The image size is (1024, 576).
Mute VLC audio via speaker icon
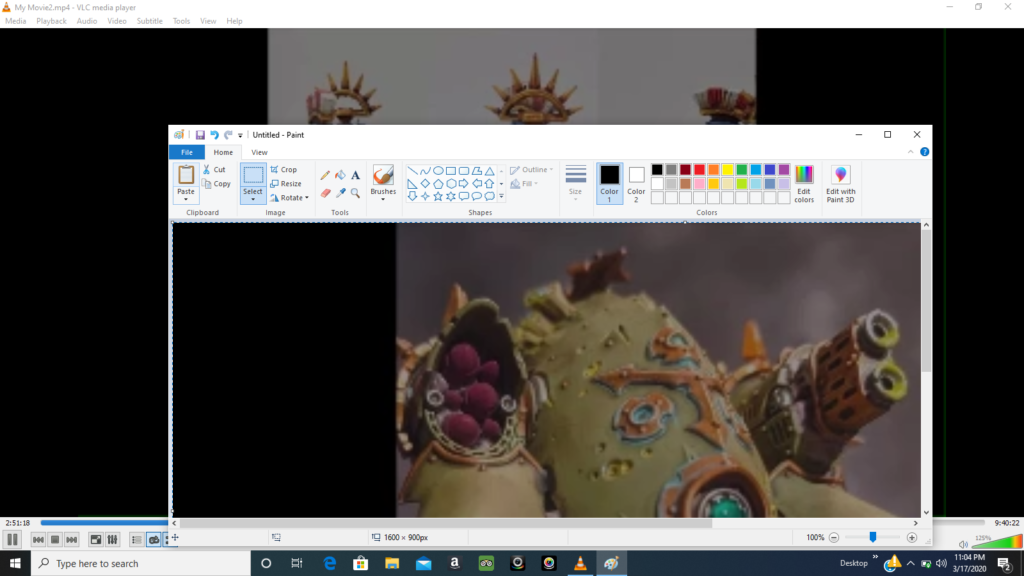pyautogui.click(x=963, y=544)
